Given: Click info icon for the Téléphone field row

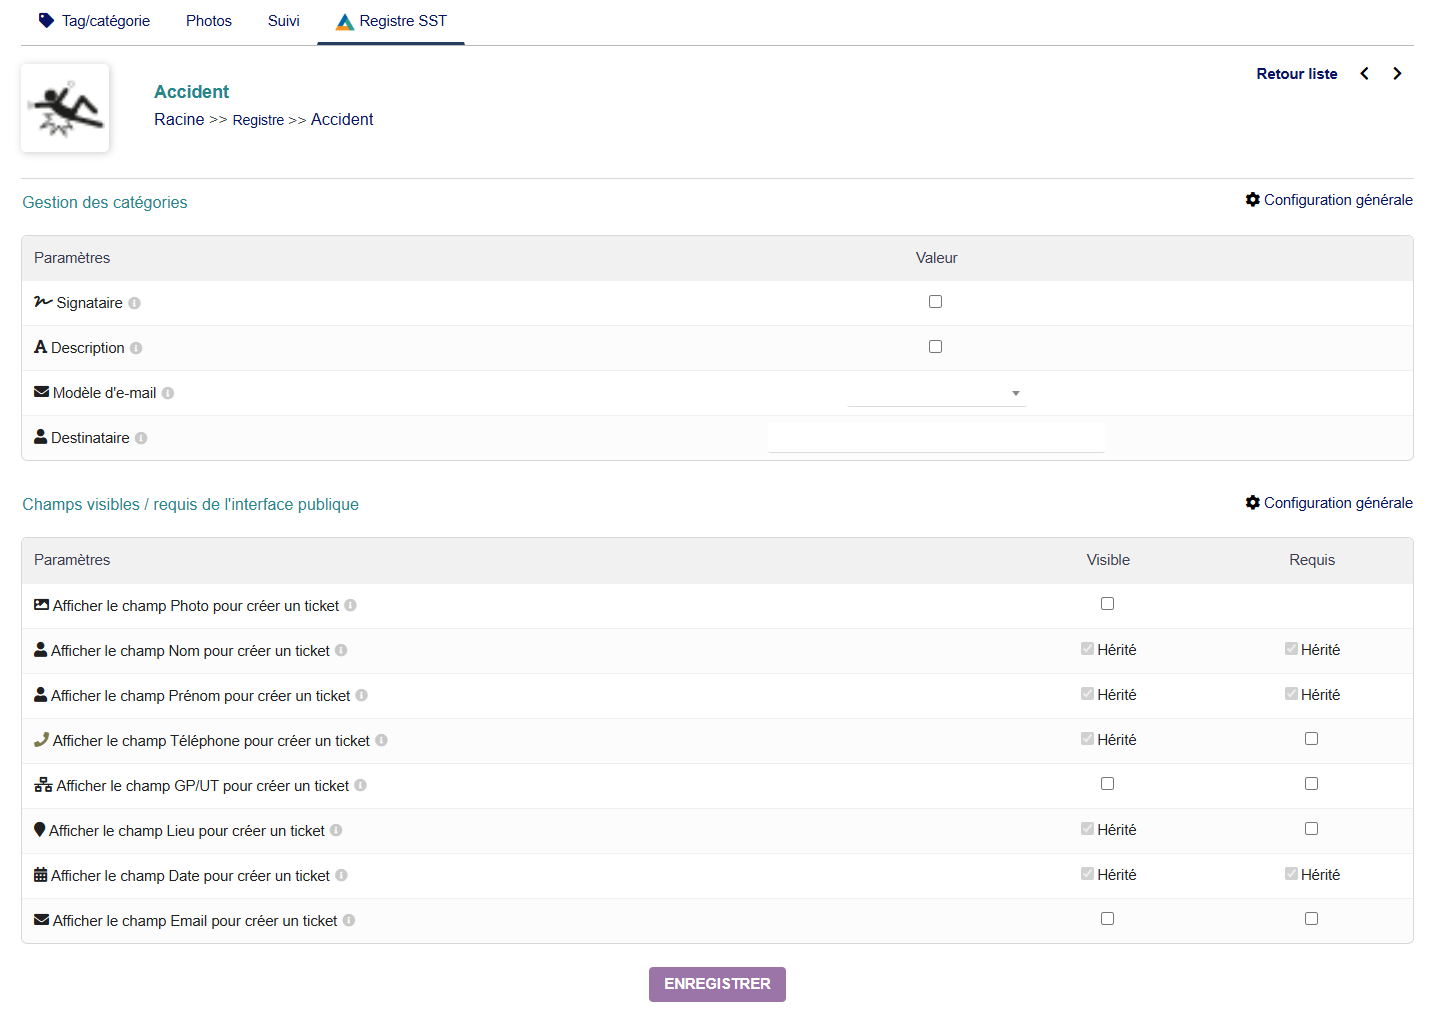Looking at the screenshot, I should pos(381,741).
